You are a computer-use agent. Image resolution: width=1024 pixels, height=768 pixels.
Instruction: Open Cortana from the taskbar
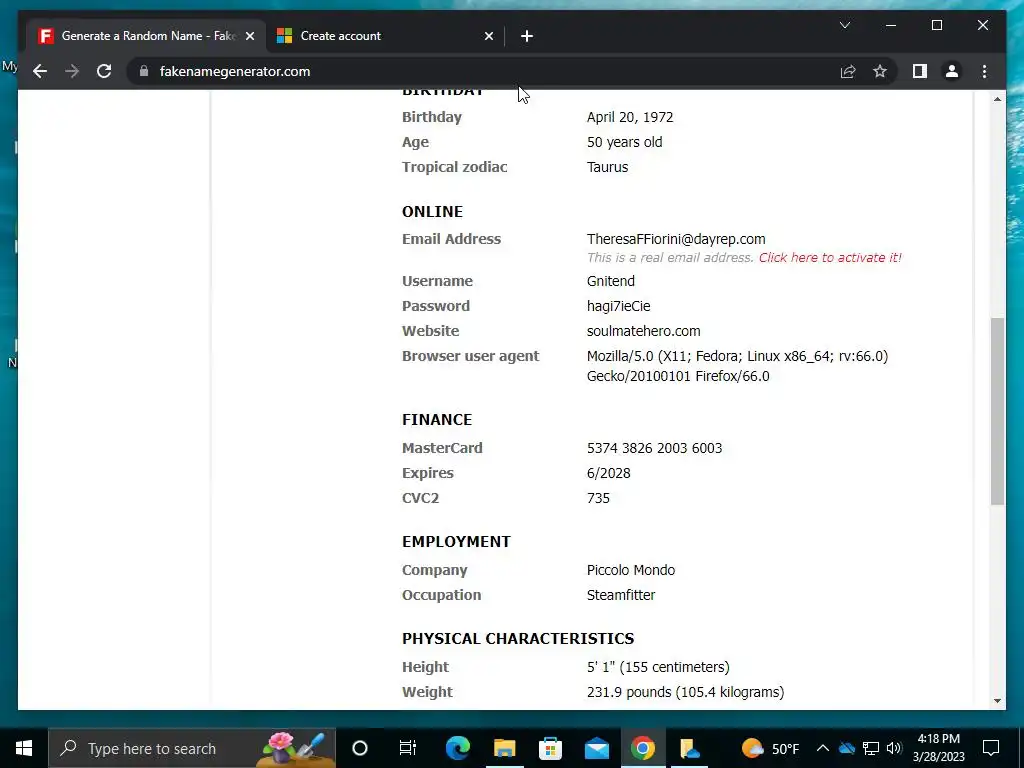[360, 748]
